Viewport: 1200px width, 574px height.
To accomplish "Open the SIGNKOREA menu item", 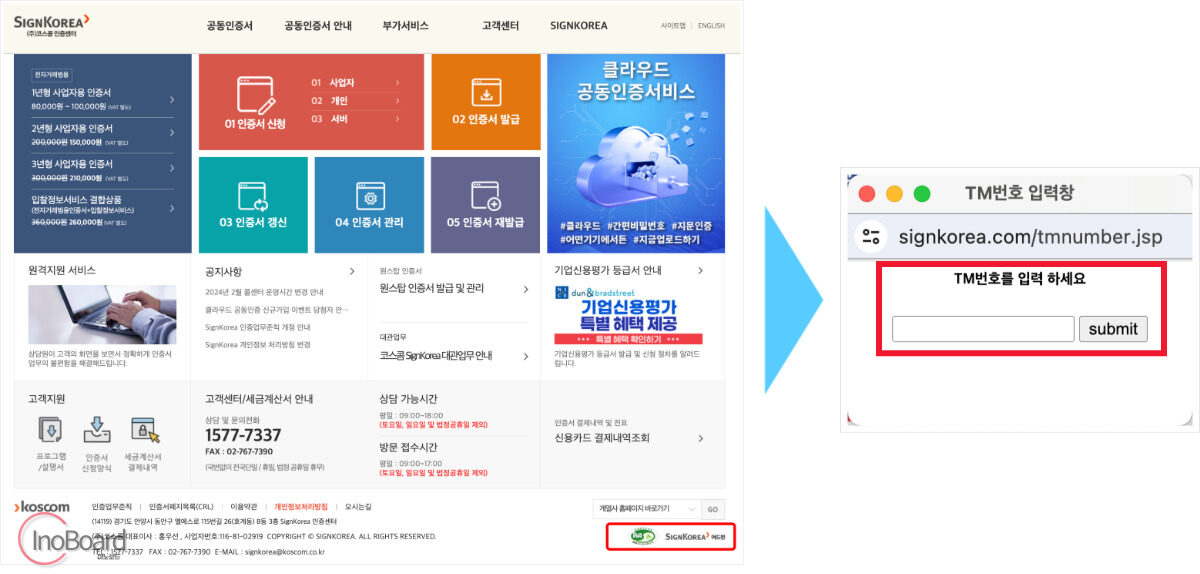I will coord(579,25).
